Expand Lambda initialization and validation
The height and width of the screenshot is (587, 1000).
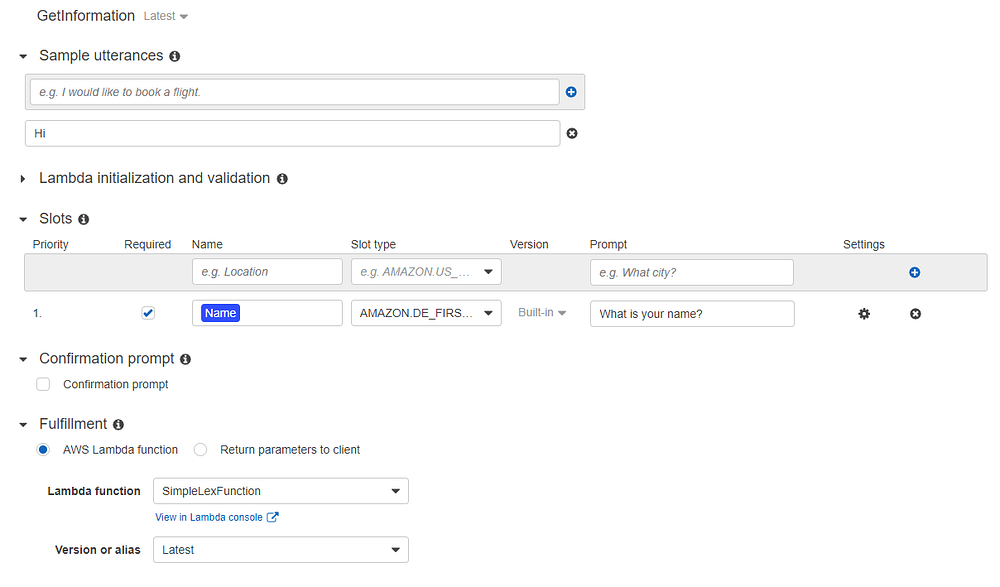(22, 178)
